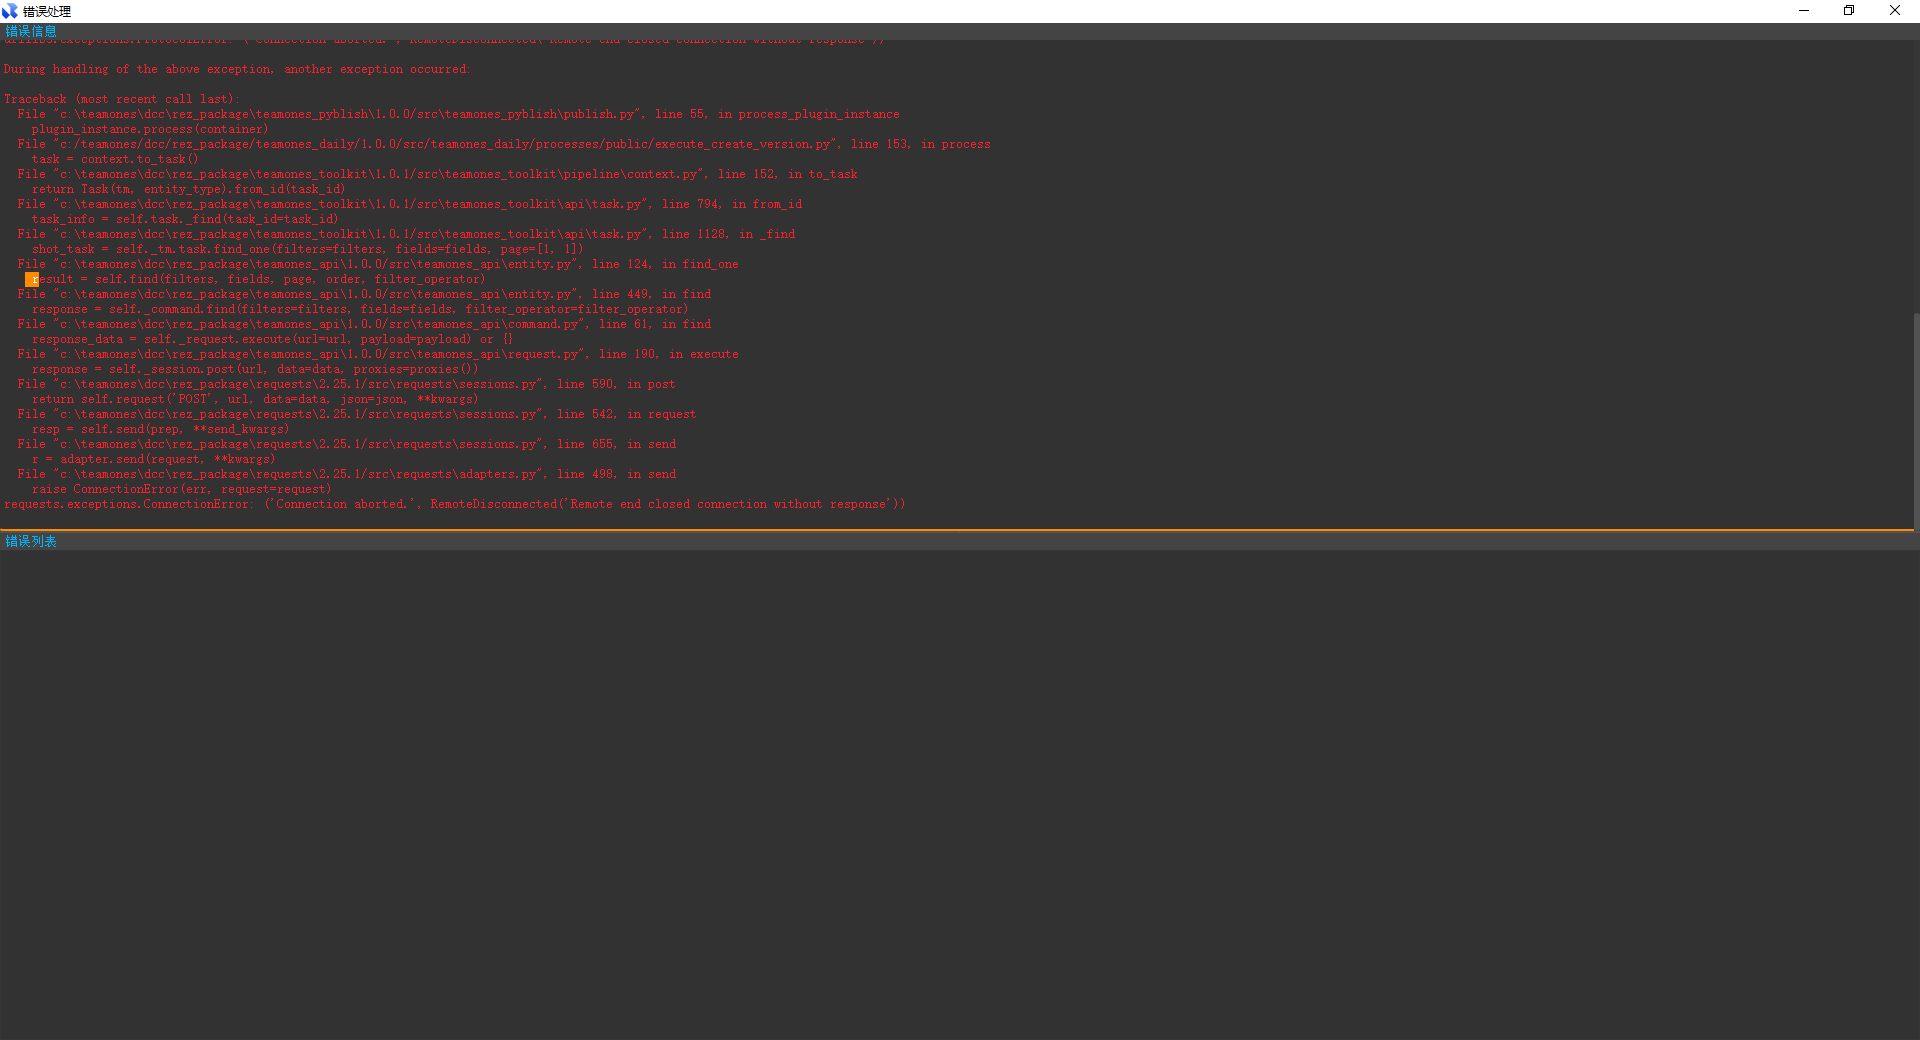Close the 错误处理 window
This screenshot has height=1040, width=1920.
[1894, 11]
